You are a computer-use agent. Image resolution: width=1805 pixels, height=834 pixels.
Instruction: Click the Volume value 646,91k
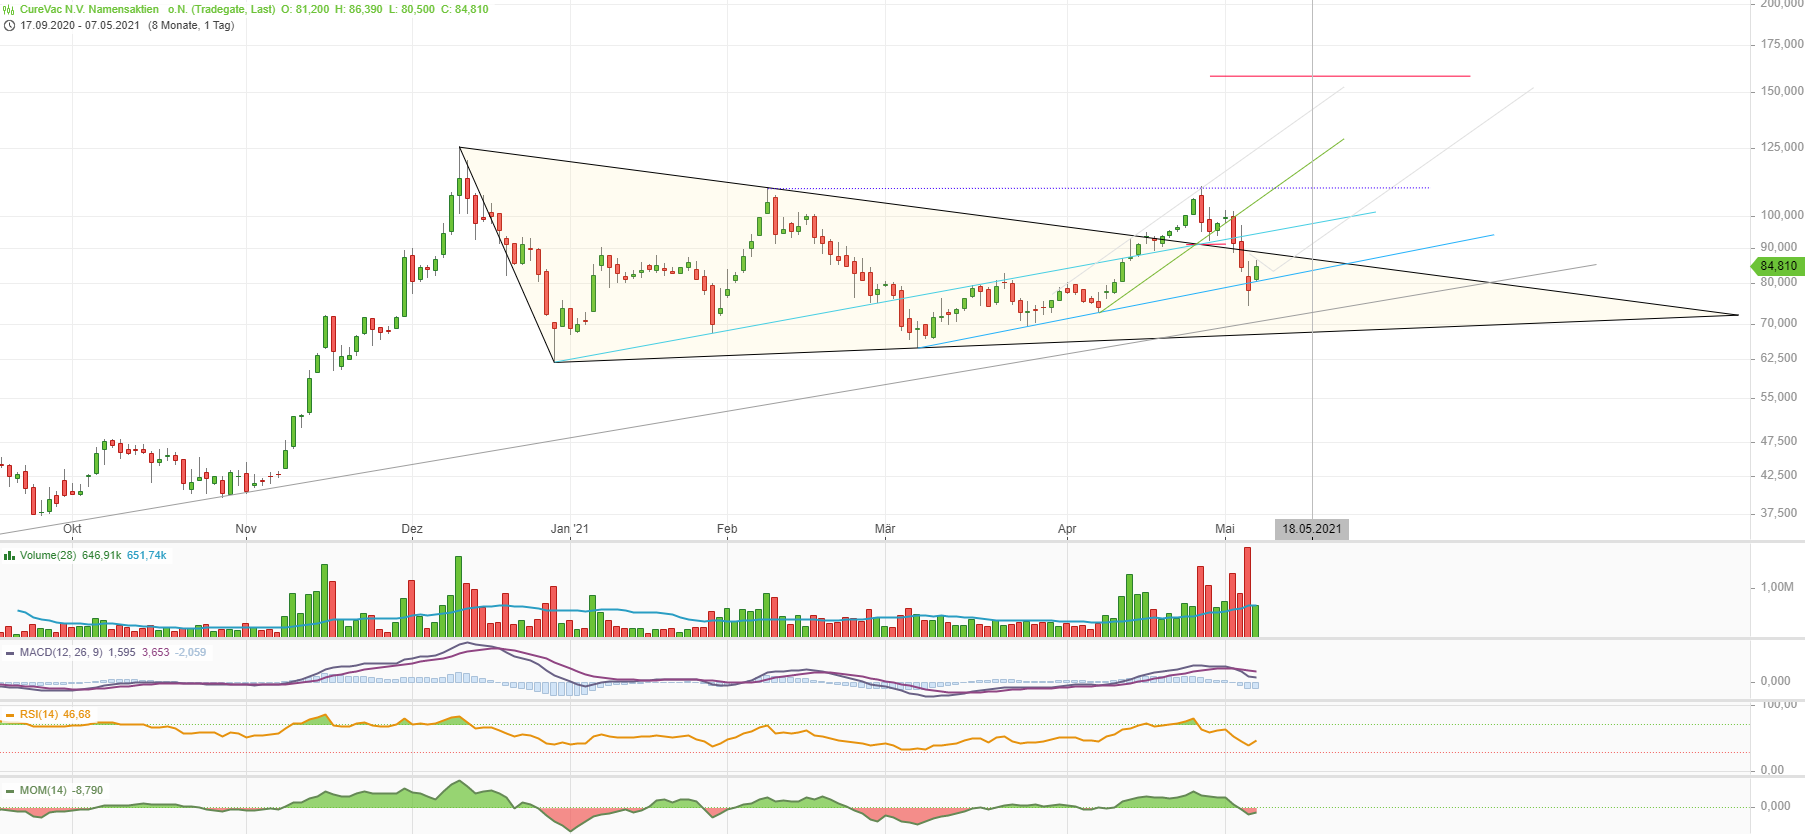point(102,555)
